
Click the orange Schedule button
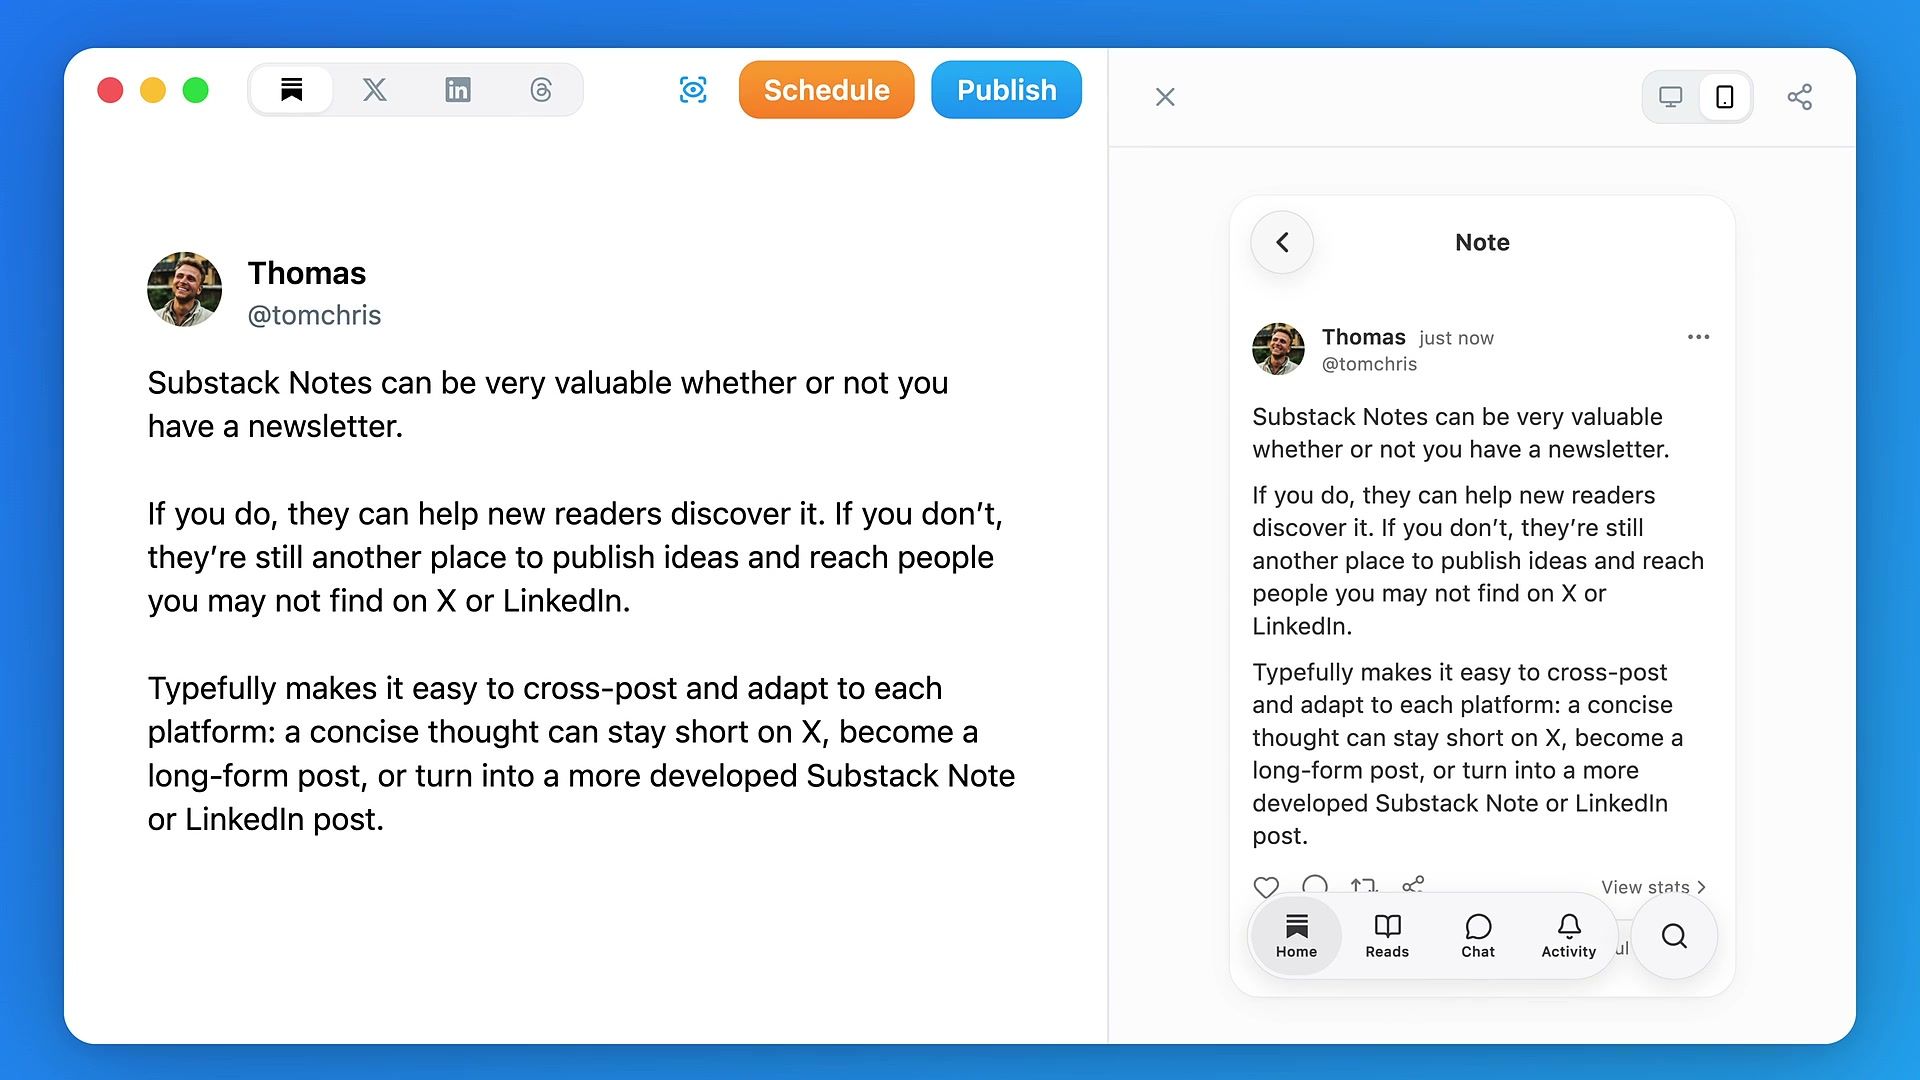826,90
